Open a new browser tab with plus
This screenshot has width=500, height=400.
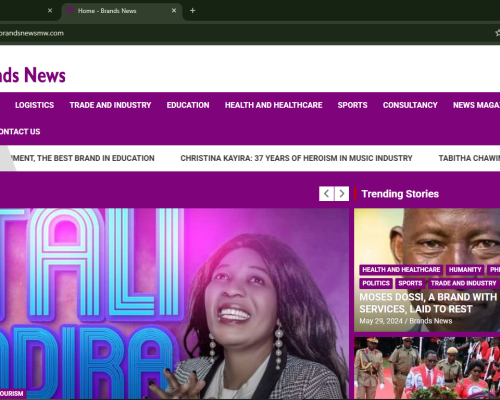click(x=192, y=11)
